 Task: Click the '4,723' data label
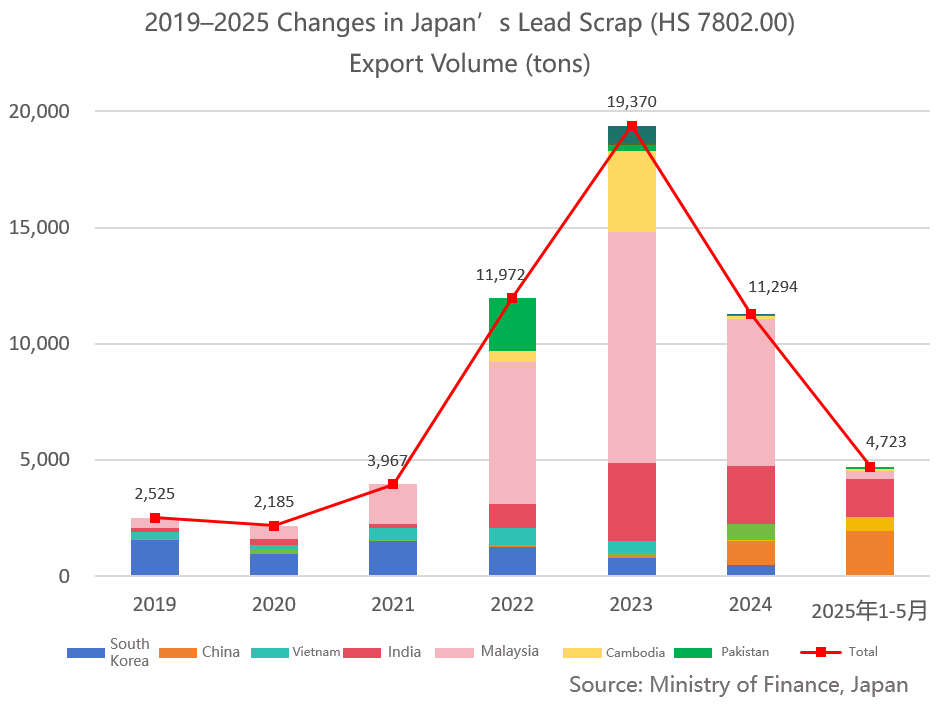(886, 441)
